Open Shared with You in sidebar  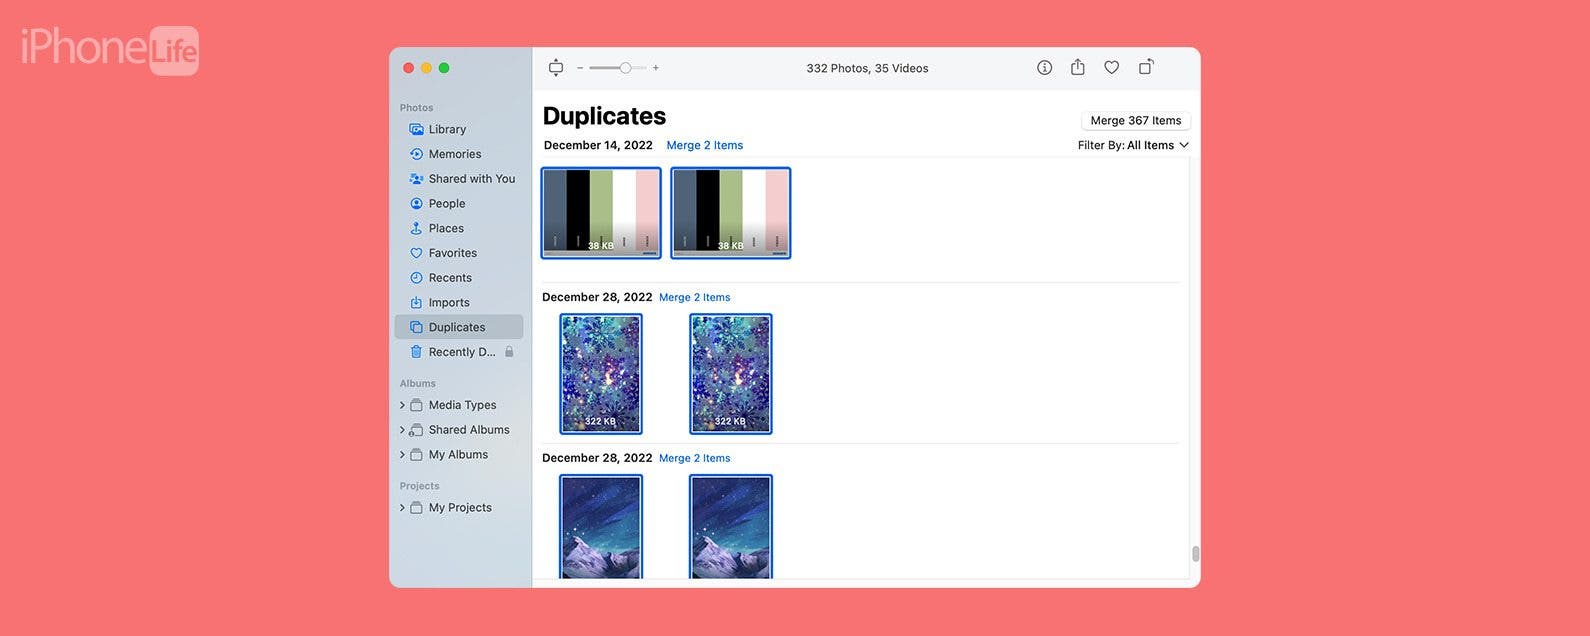472,179
